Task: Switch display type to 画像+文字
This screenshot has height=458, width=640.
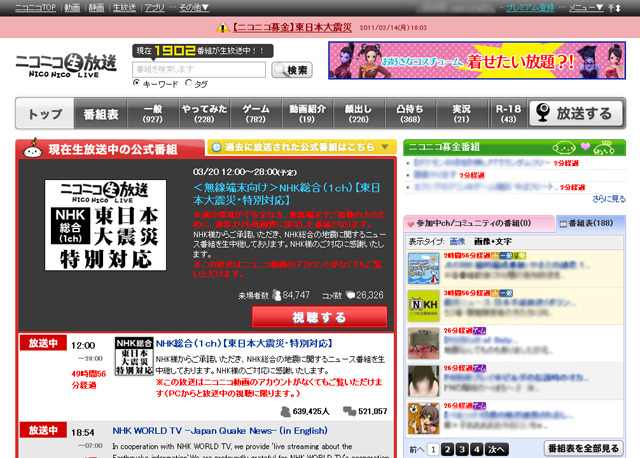Action: pyautogui.click(x=493, y=241)
